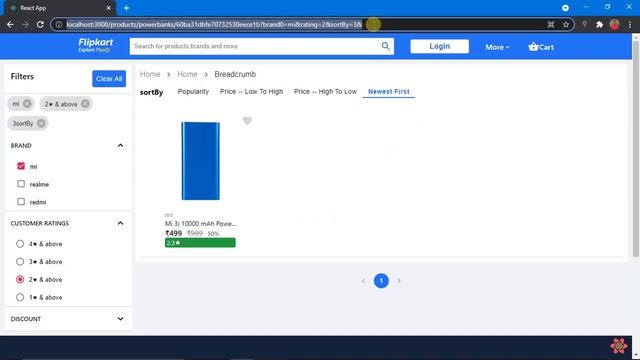Image resolution: width=640 pixels, height=360 pixels.
Task: Expand the DISCOUNT filter section
Action: pos(120,319)
